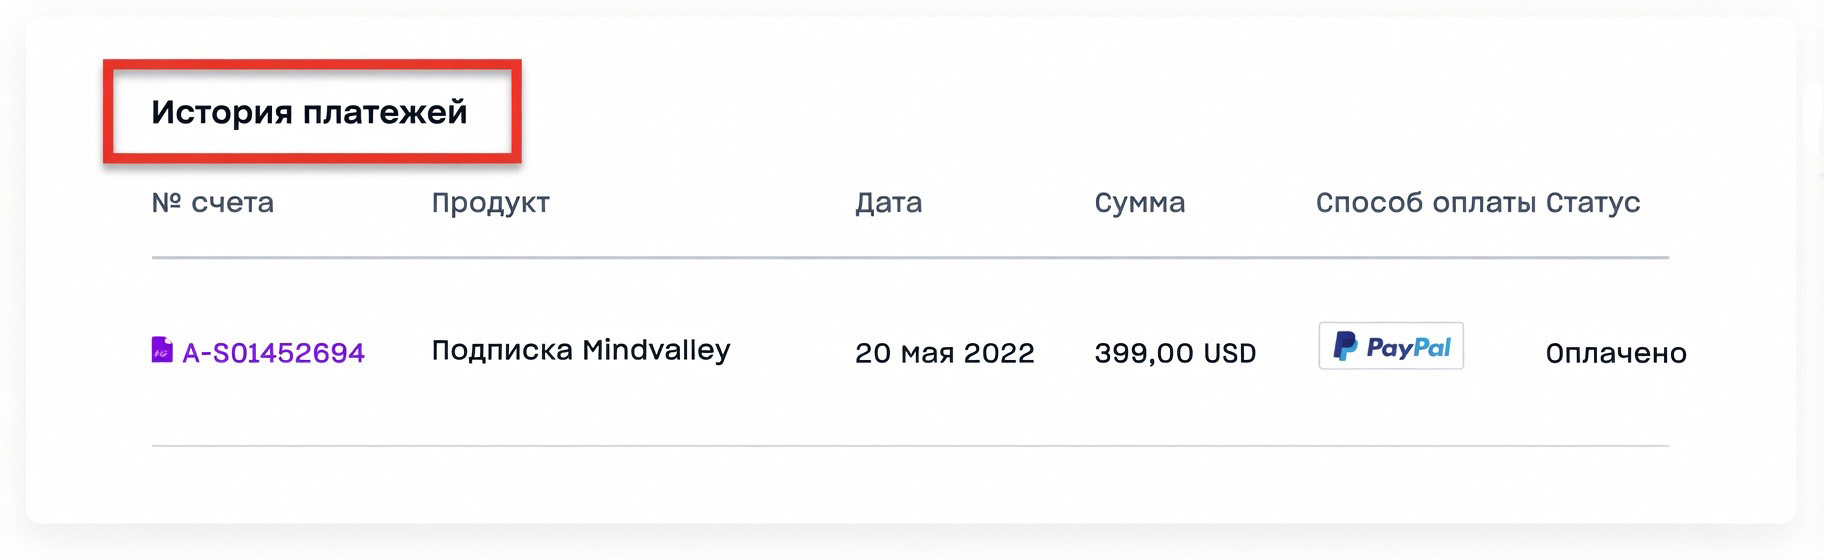Click the PayPal wordmark in the badge
Viewport: 1824px width, 560px height.
point(1408,347)
